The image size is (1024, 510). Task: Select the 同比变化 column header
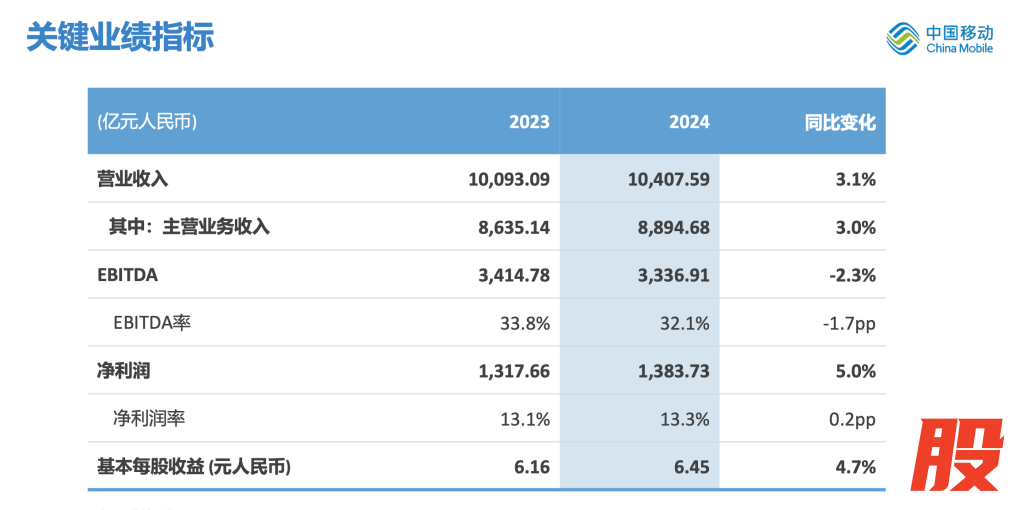[x=840, y=122]
